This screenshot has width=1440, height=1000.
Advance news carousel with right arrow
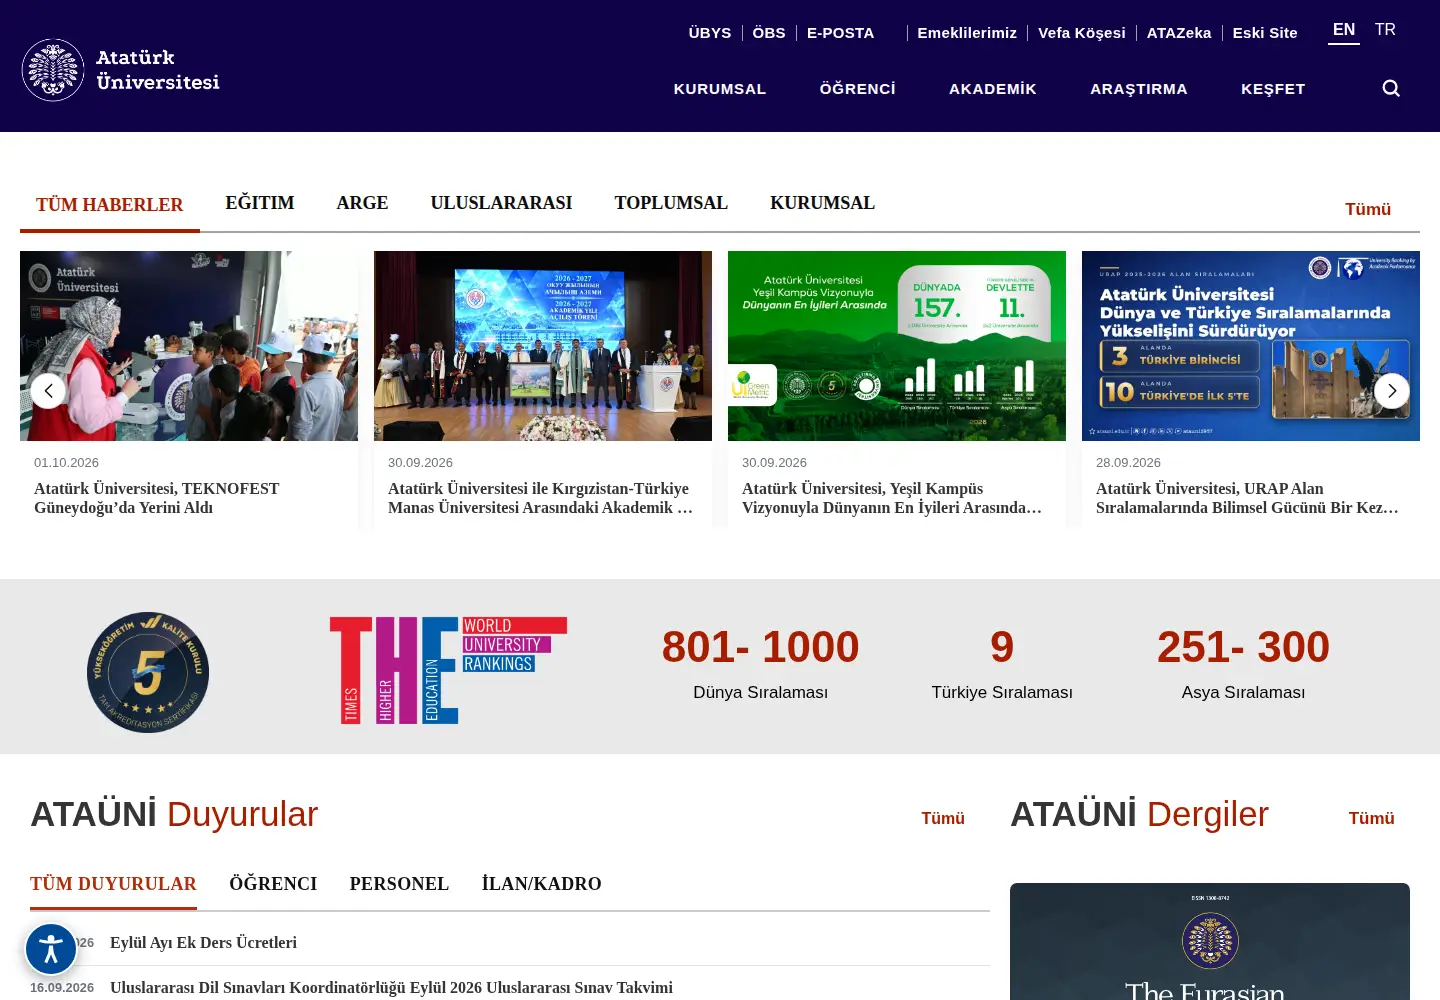coord(1392,391)
